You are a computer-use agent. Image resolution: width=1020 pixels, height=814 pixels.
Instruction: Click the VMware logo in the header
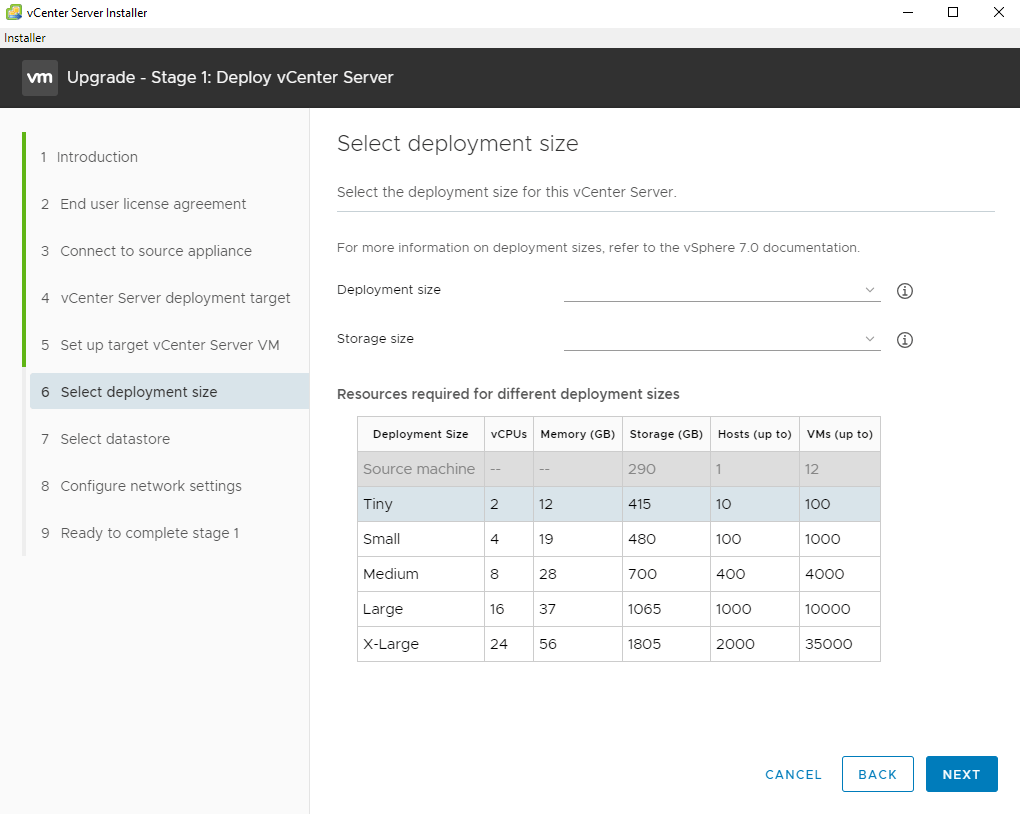pyautogui.click(x=40, y=77)
